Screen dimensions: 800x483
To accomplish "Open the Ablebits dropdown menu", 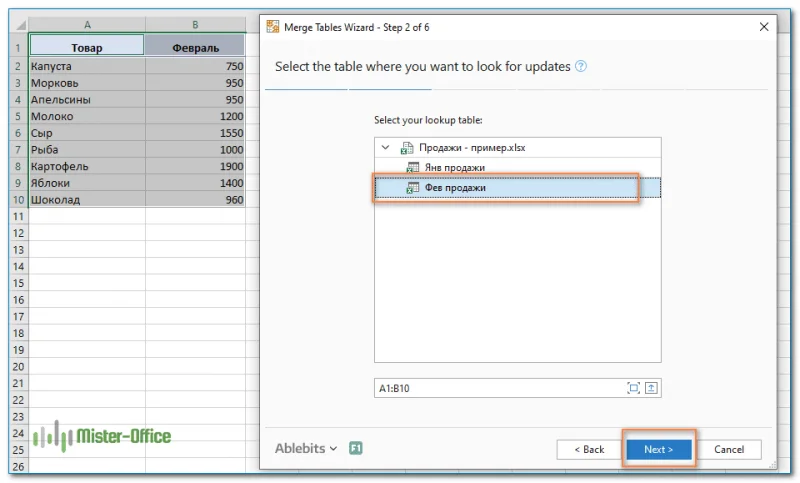I will click(306, 449).
